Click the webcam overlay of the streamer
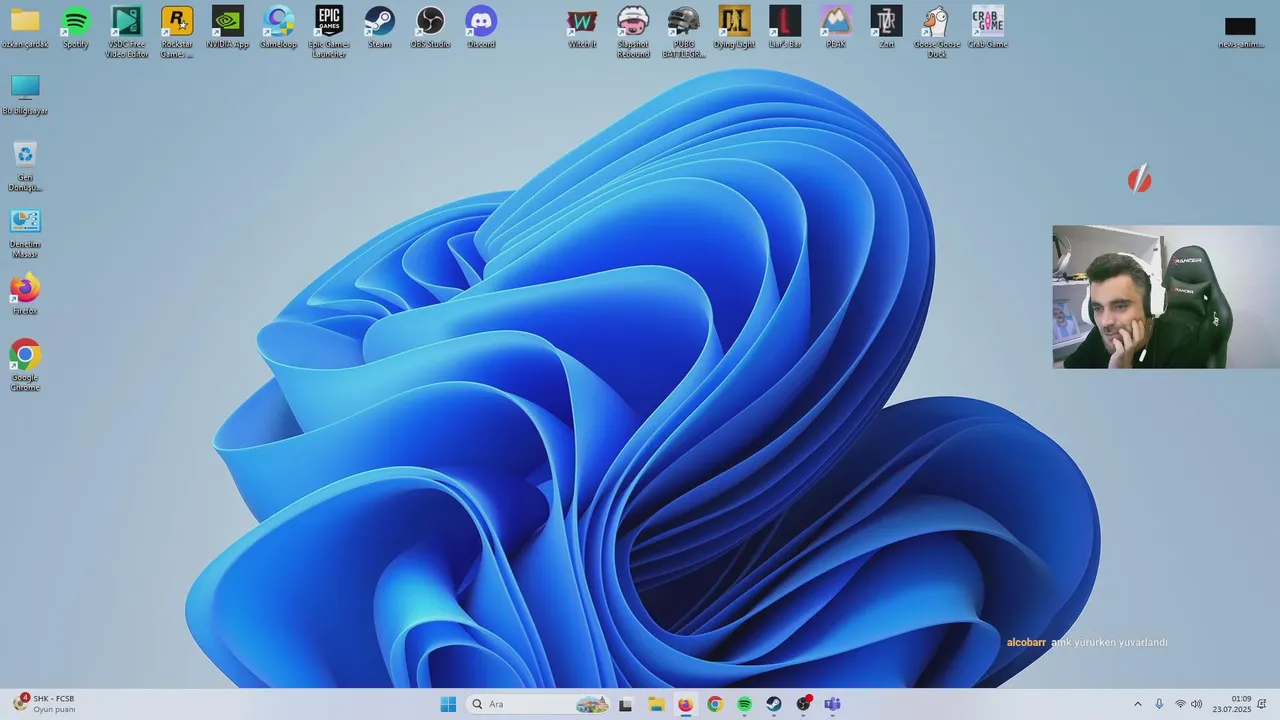The image size is (1280, 720). click(x=1166, y=297)
